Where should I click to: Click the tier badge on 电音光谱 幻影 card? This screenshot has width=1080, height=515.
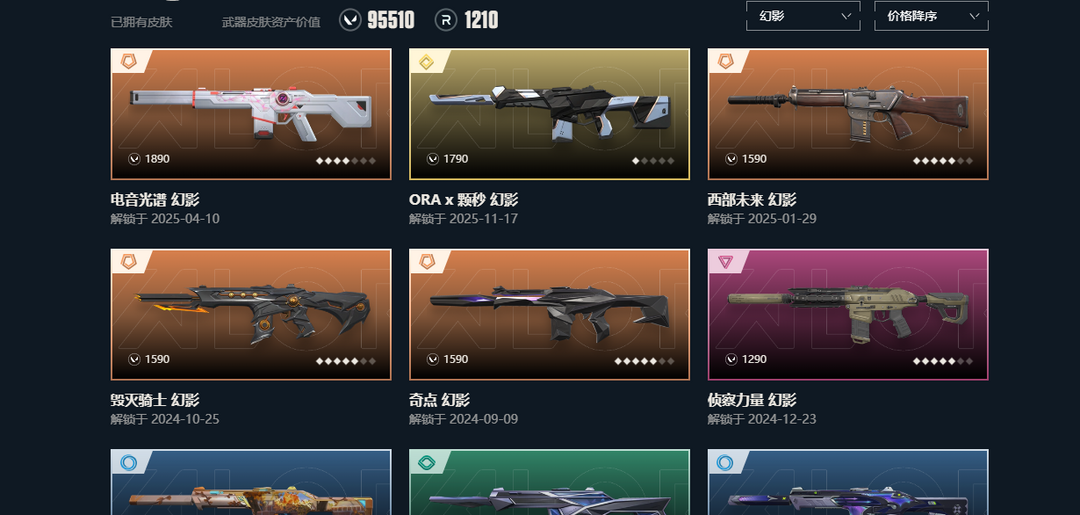(x=129, y=61)
